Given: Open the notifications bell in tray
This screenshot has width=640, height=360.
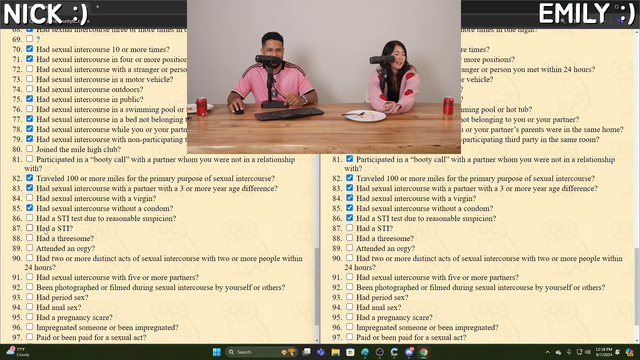Looking at the screenshot, I should [x=618, y=352].
